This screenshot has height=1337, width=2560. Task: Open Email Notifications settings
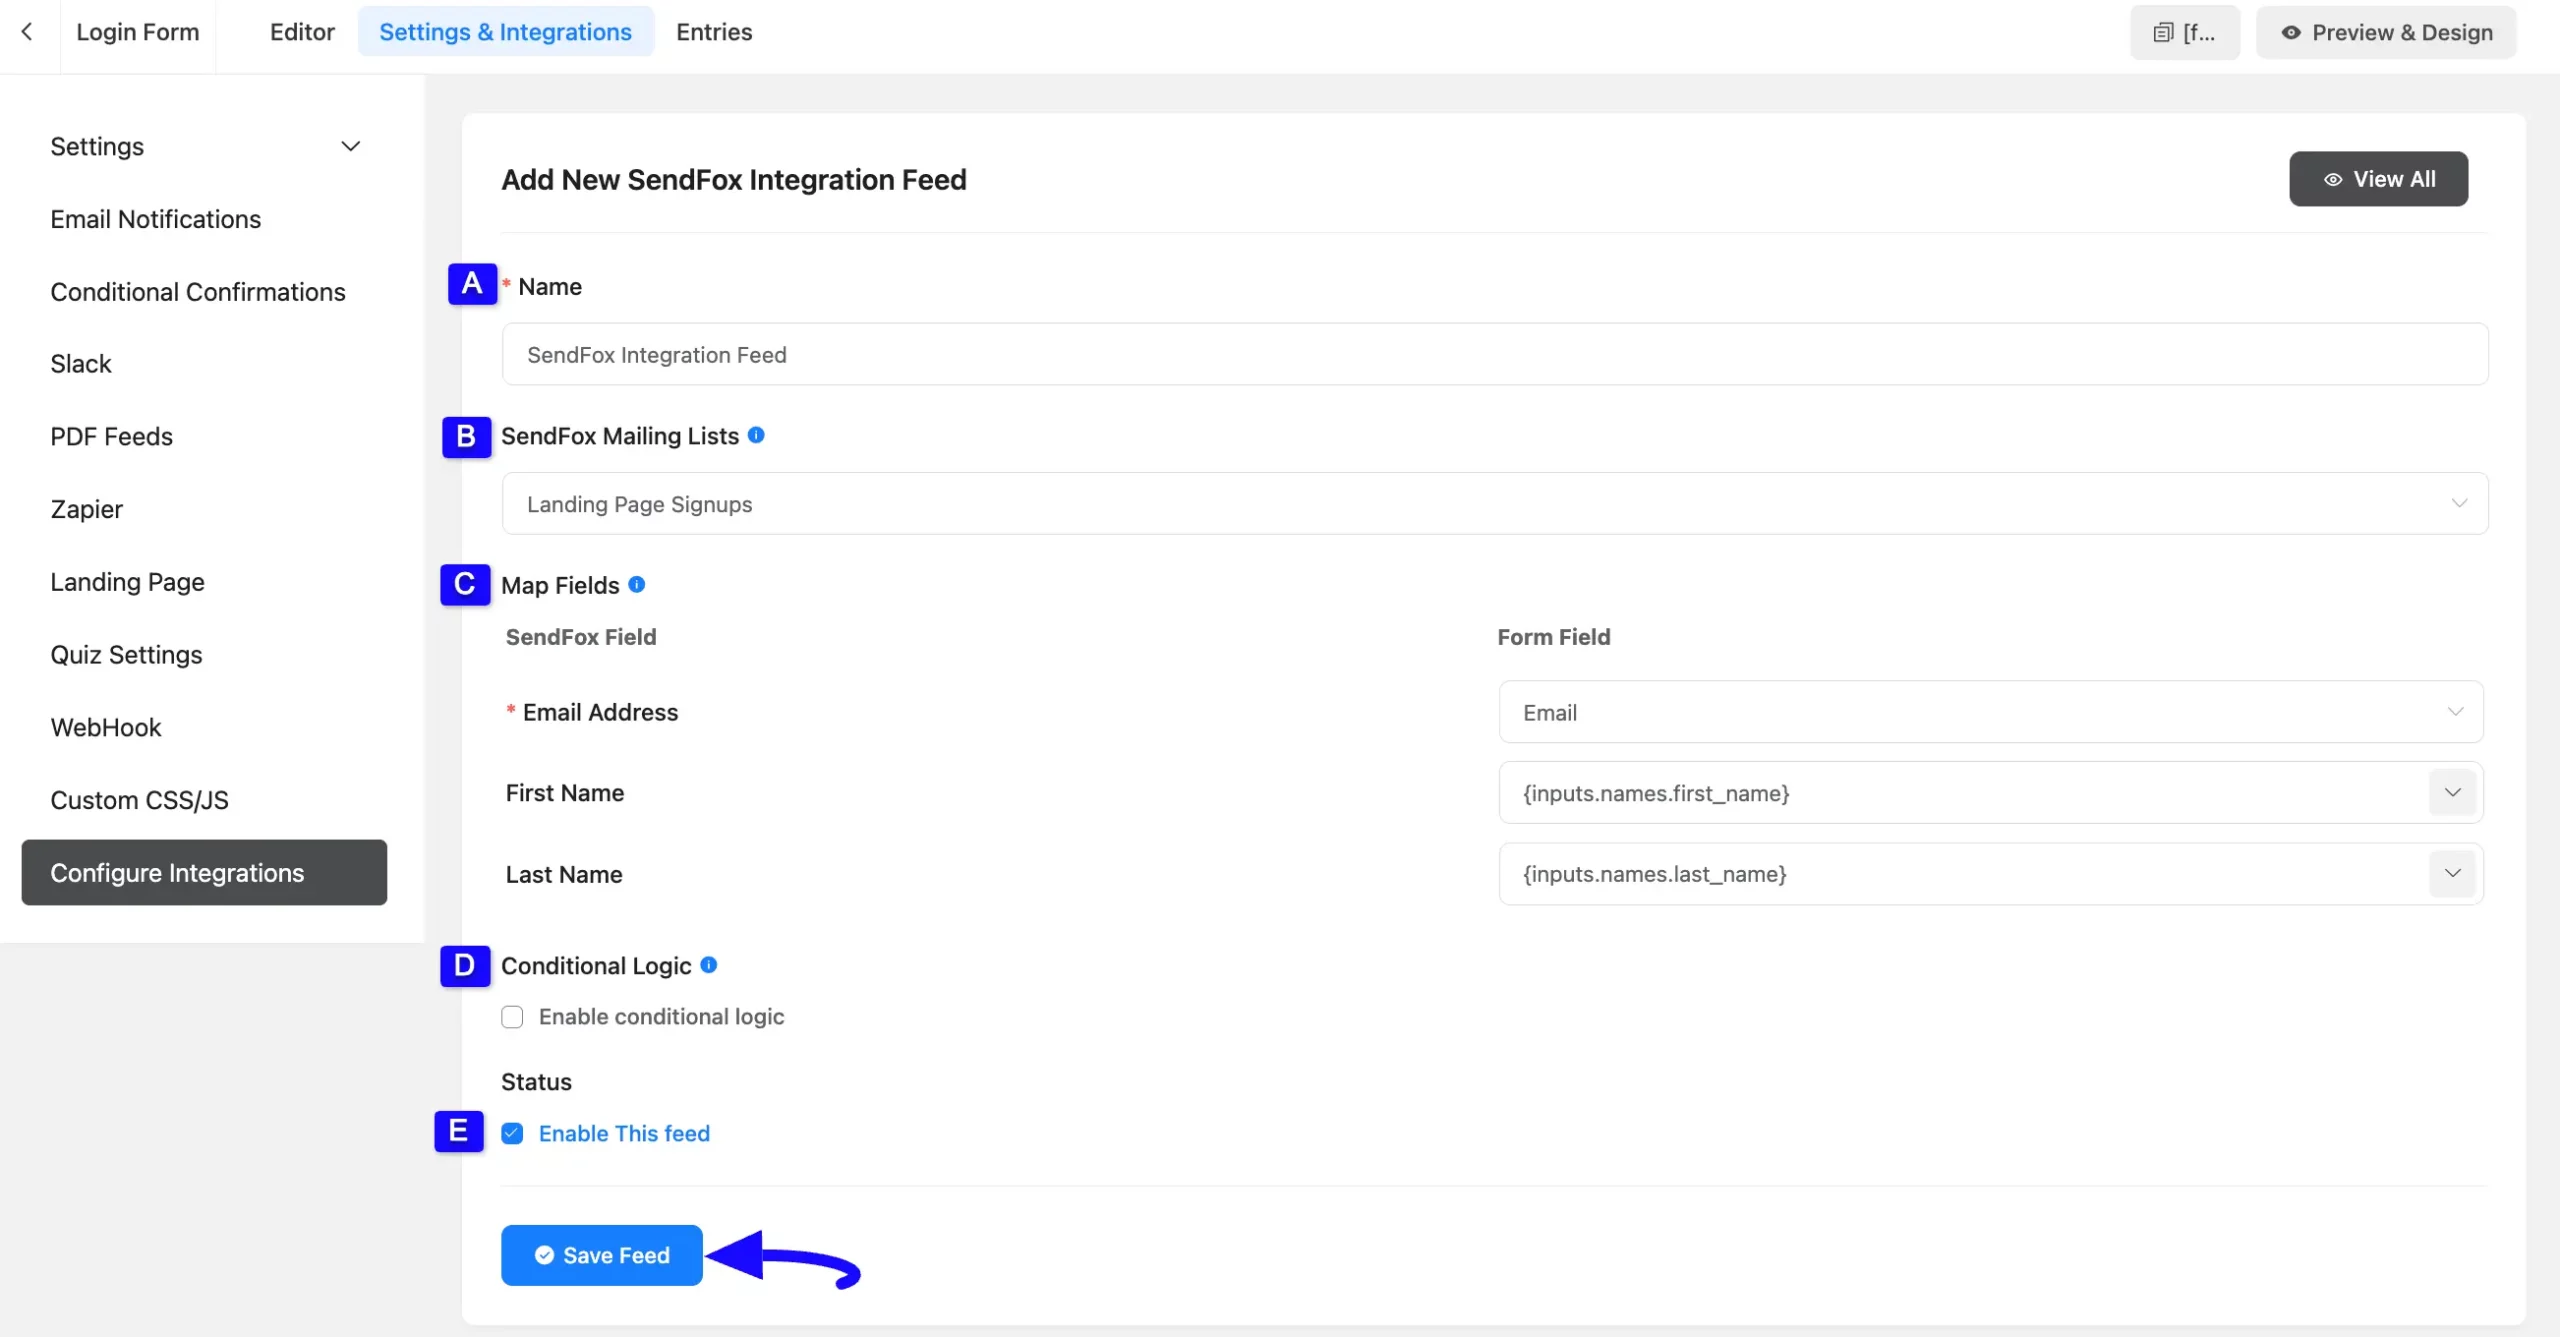click(x=155, y=219)
